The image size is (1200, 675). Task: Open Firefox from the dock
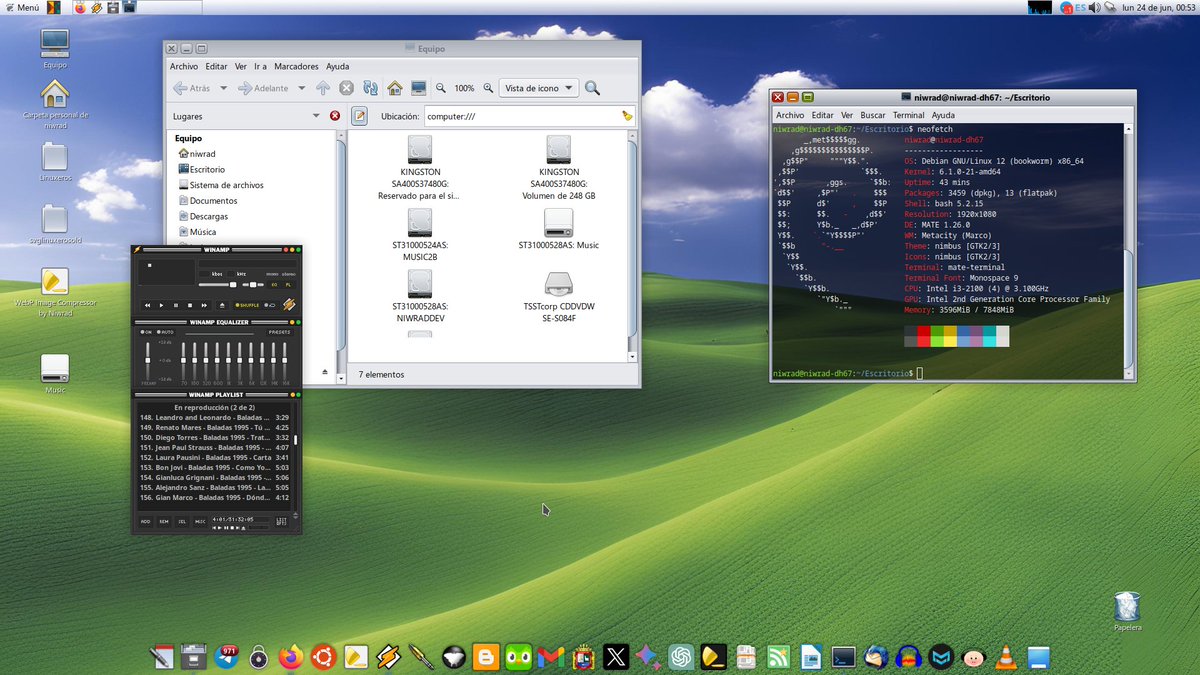coord(291,657)
